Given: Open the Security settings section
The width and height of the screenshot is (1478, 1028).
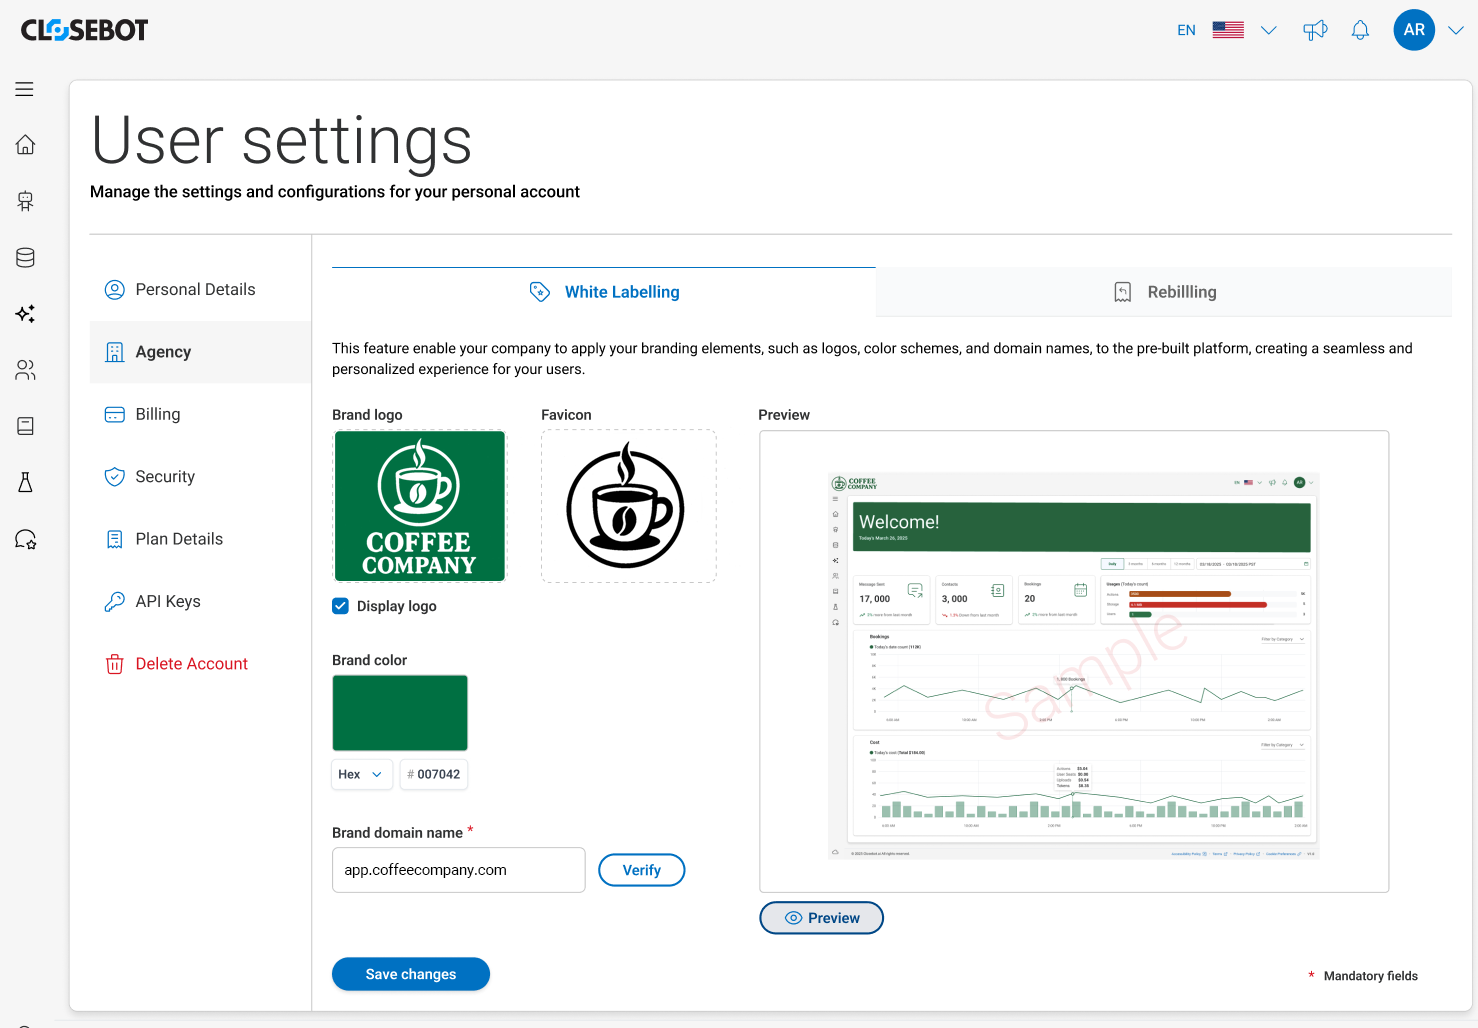Looking at the screenshot, I should click(x=200, y=477).
